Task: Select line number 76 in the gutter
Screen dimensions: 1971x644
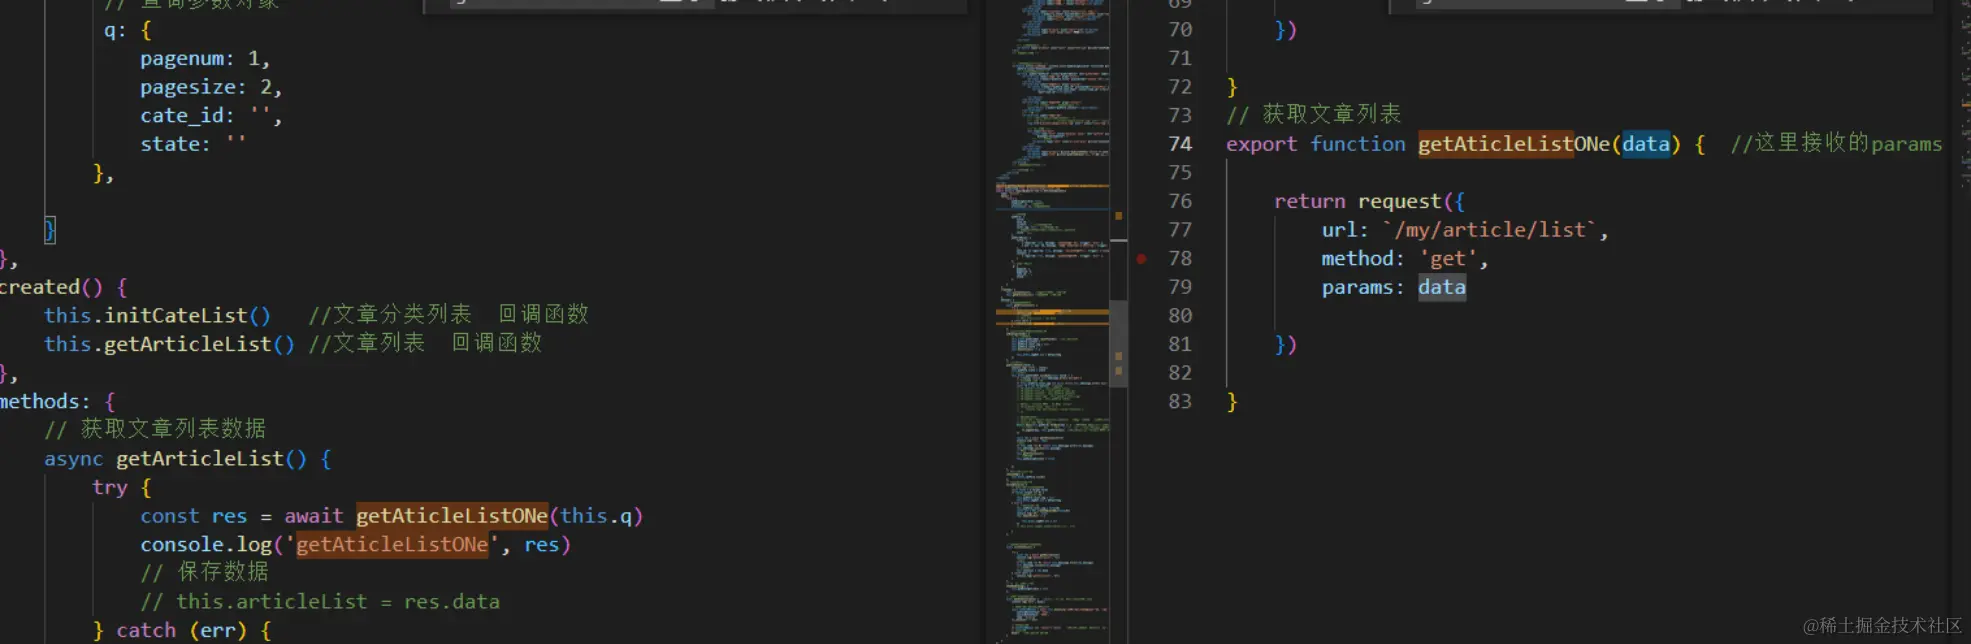Action: (1180, 201)
